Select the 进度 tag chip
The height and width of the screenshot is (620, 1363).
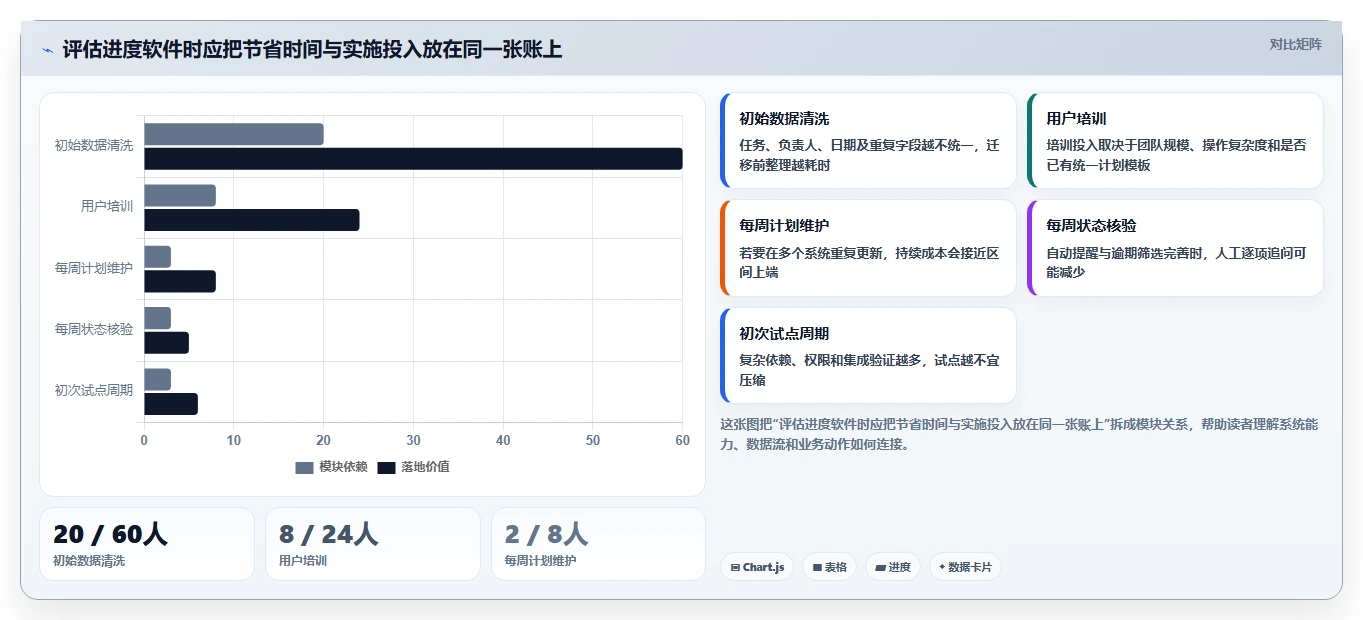point(893,567)
